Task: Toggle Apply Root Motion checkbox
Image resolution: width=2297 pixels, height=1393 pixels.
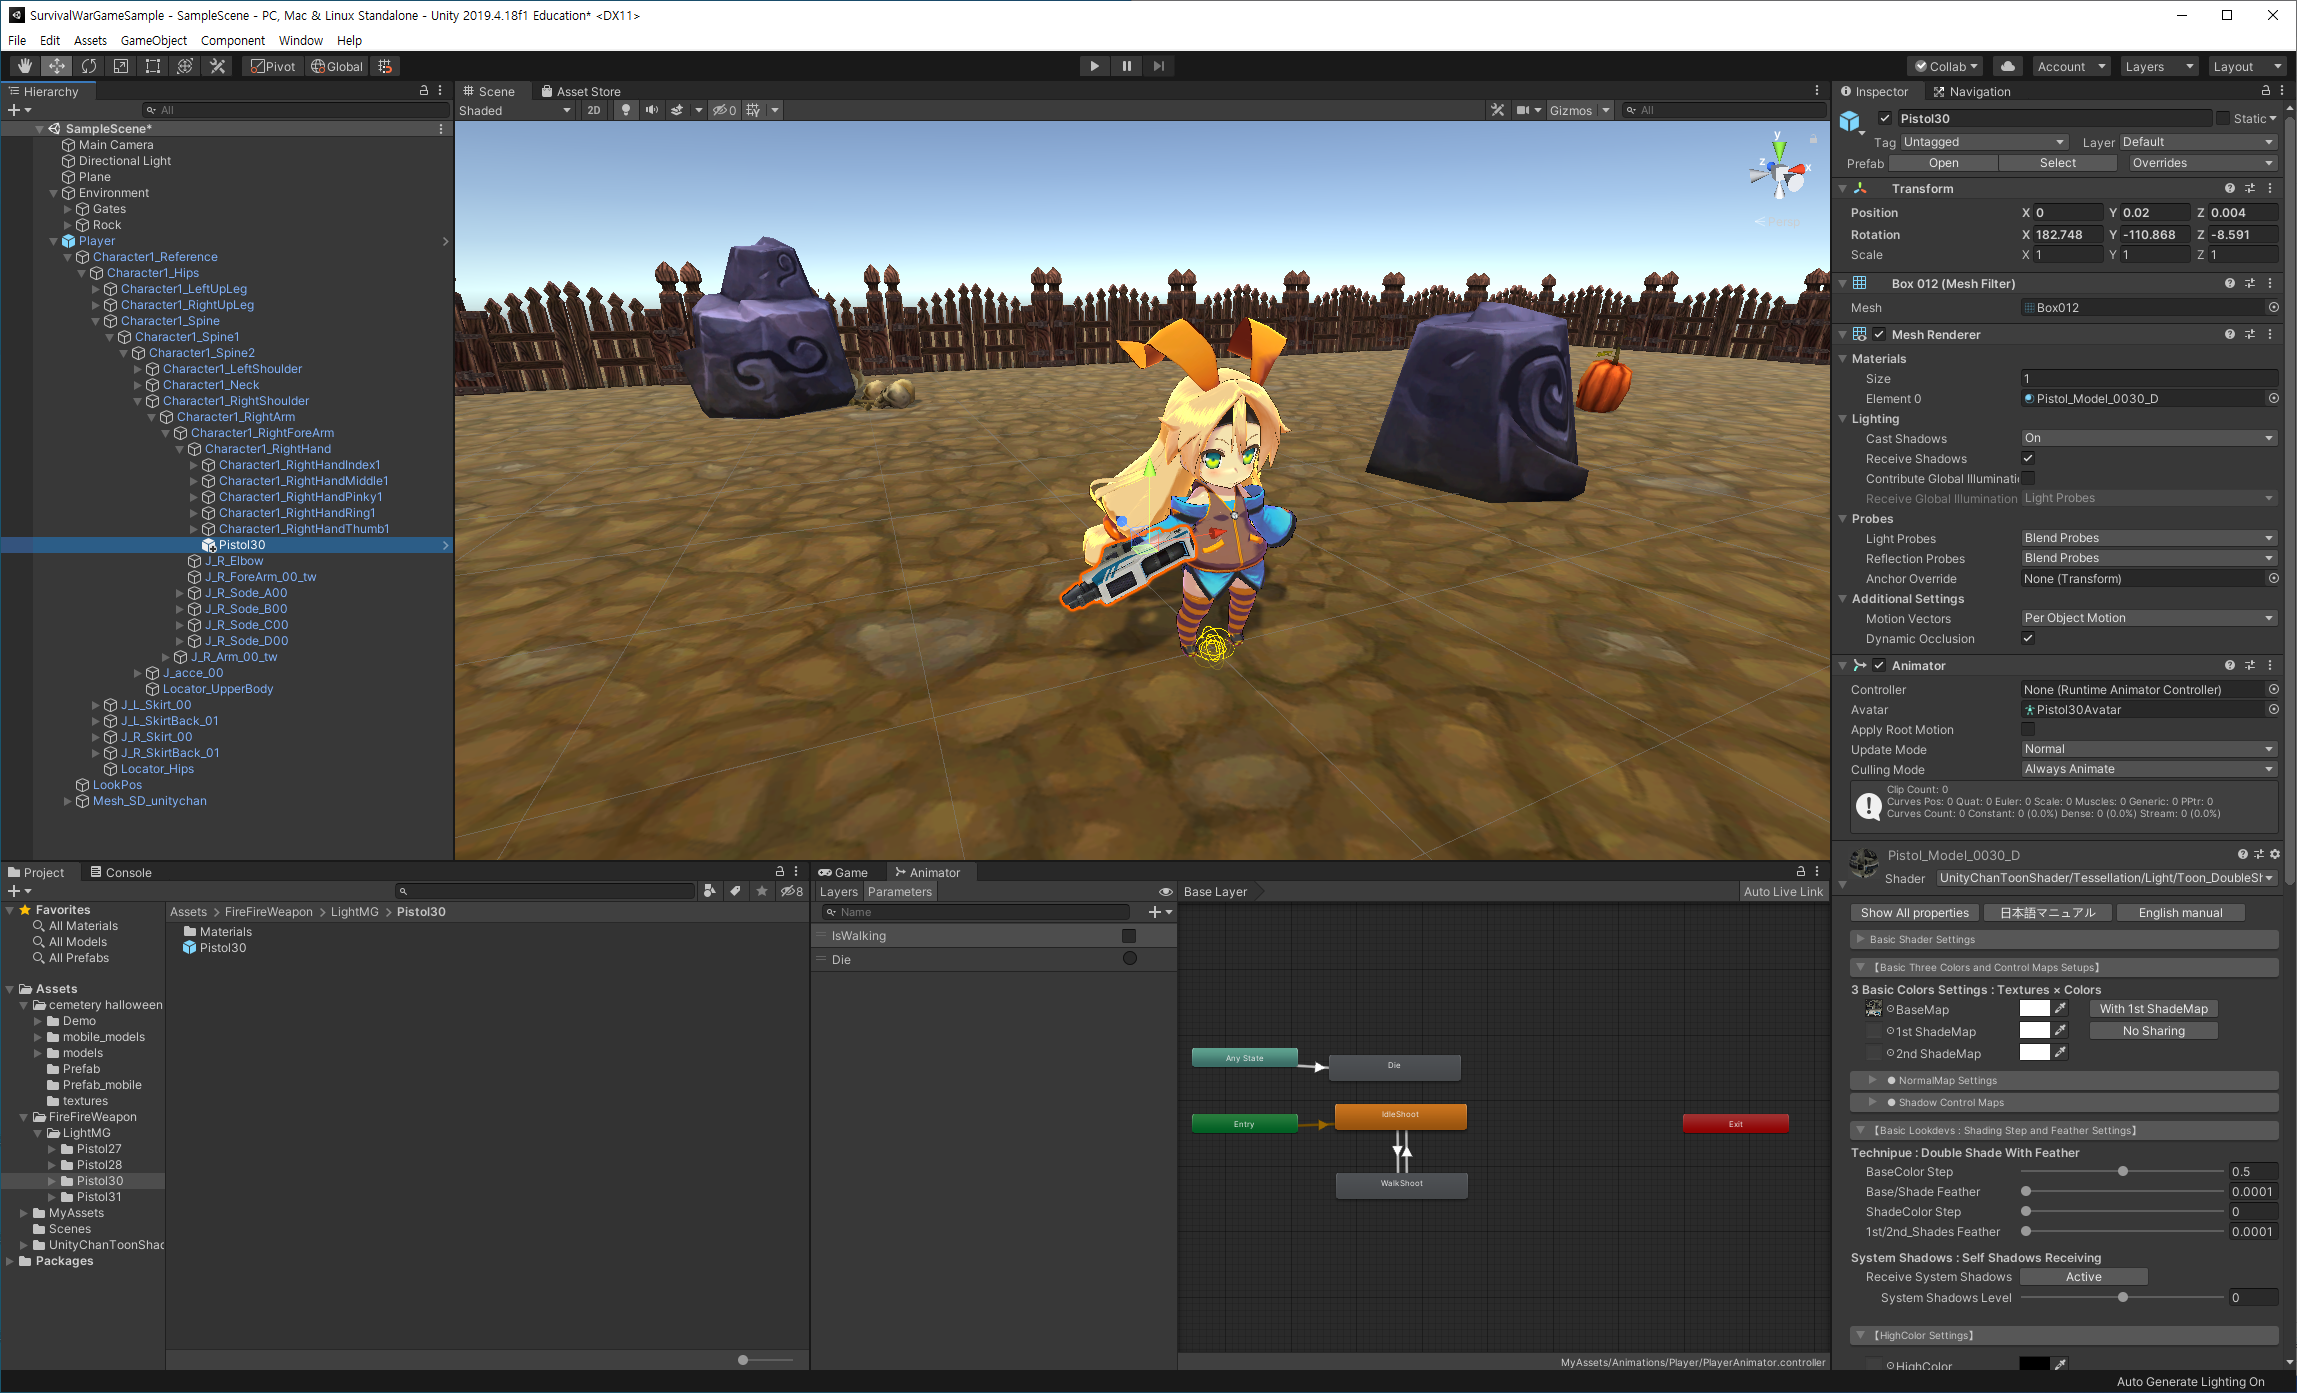Action: [x=2028, y=729]
